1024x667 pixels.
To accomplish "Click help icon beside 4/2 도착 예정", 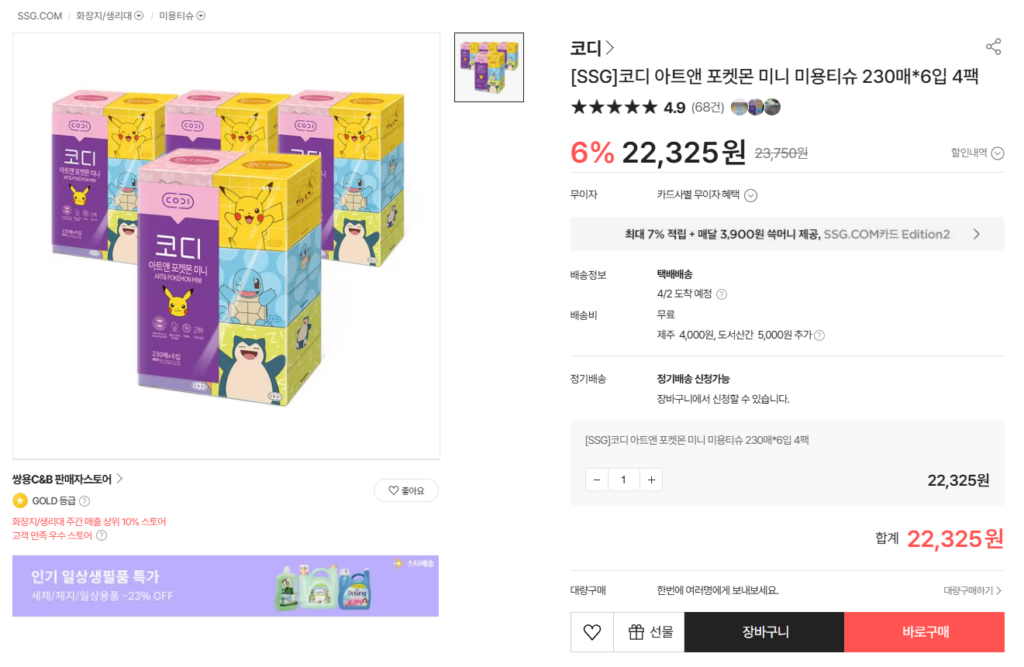I will coord(722,295).
